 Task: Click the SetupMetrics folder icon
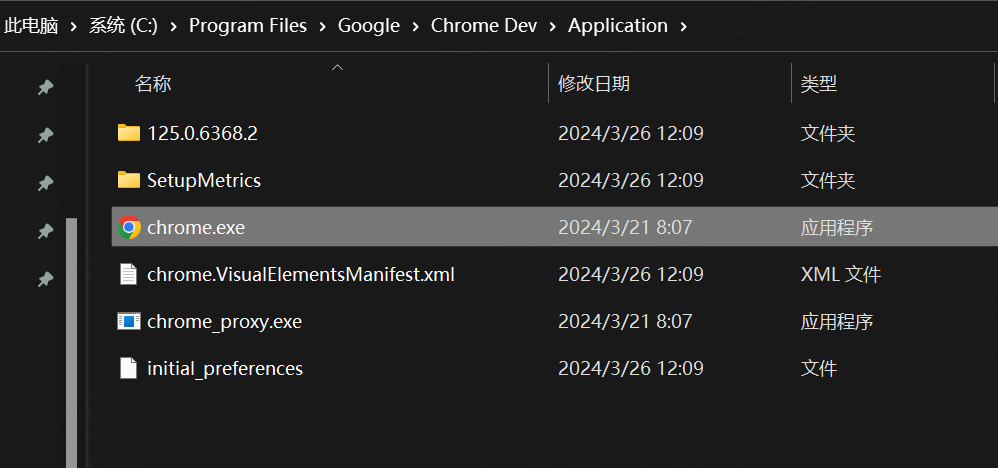click(x=128, y=180)
